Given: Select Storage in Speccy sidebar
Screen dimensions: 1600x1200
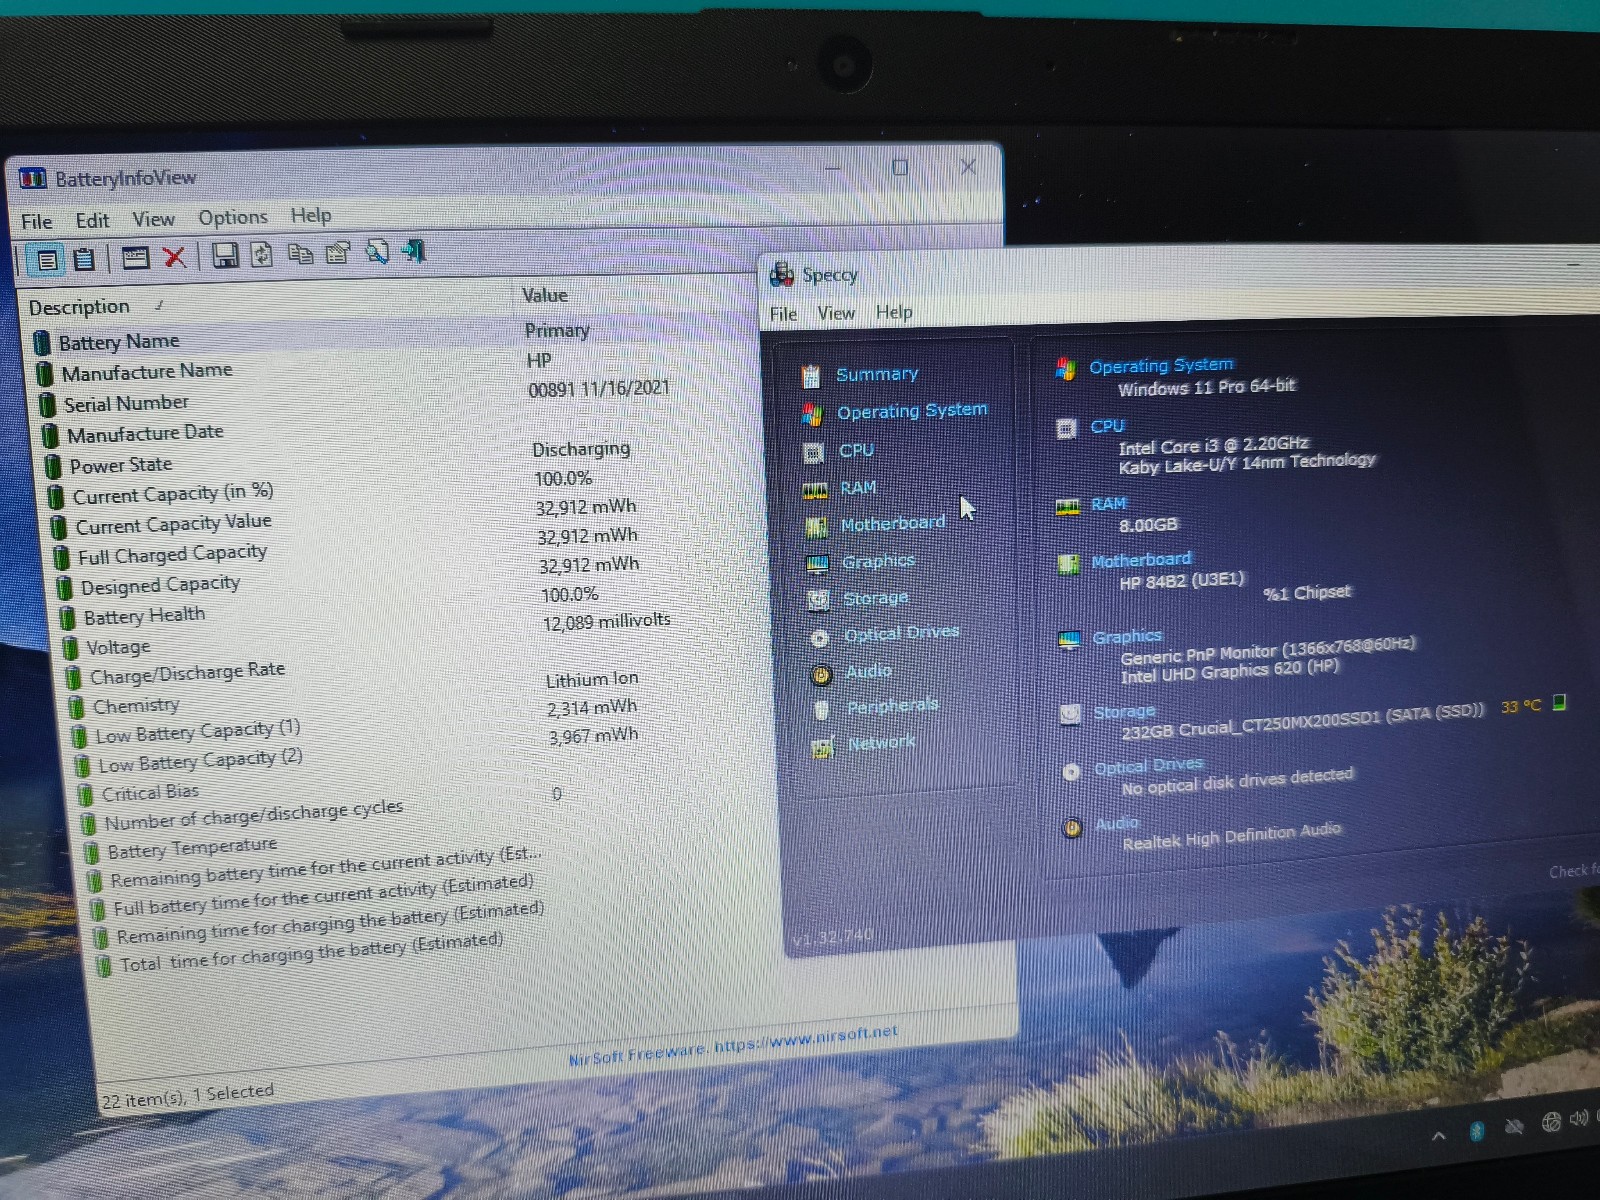Looking at the screenshot, I should click(876, 598).
